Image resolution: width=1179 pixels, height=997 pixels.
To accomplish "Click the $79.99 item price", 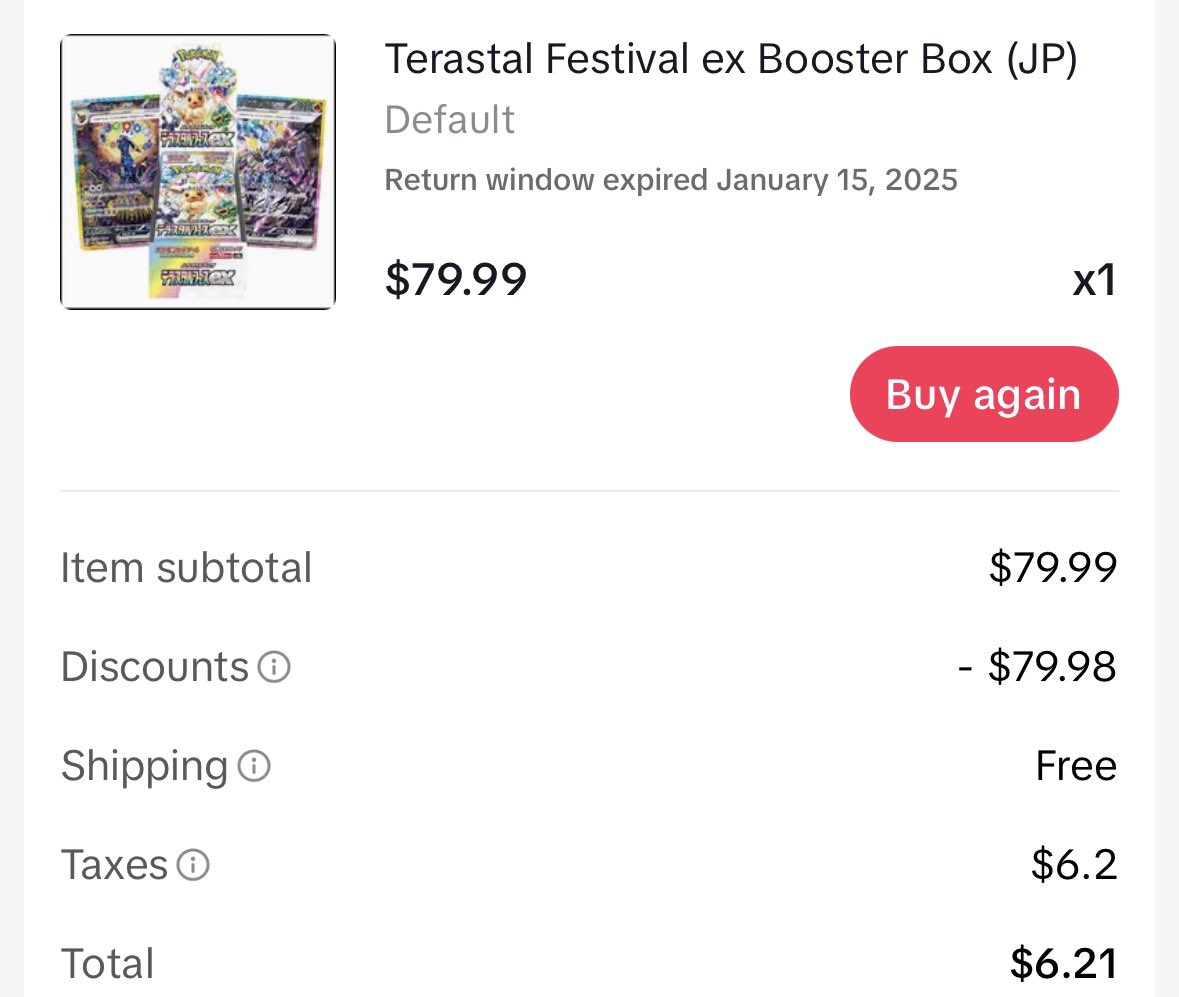I will 456,279.
